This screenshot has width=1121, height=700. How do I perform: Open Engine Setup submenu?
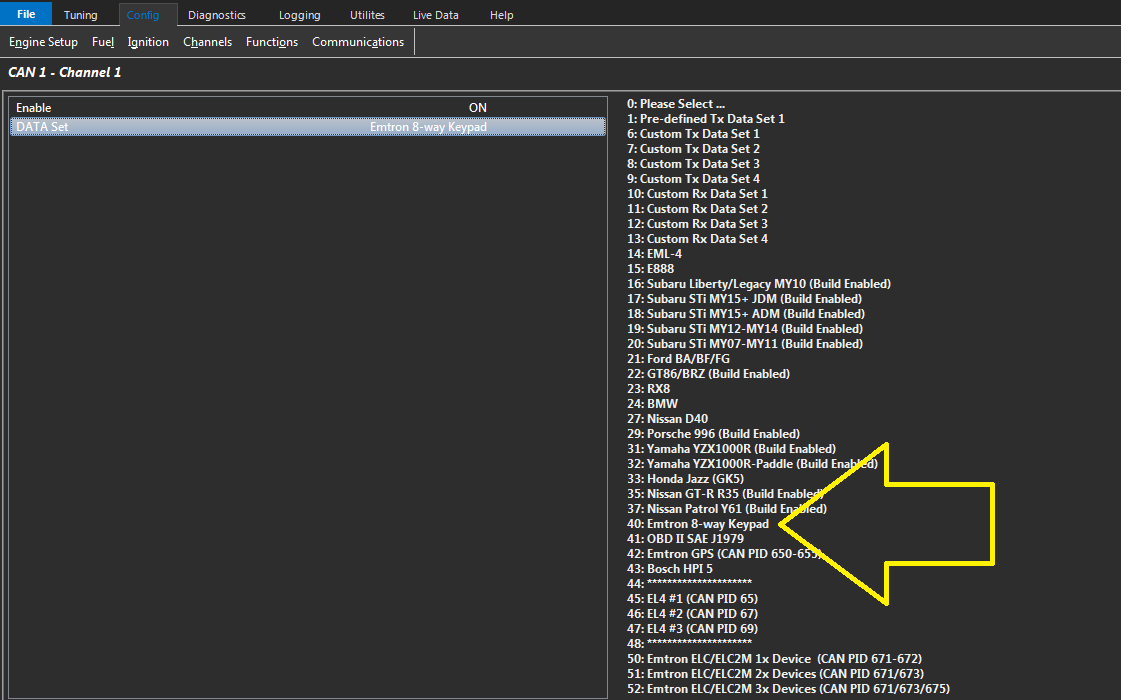[x=44, y=42]
